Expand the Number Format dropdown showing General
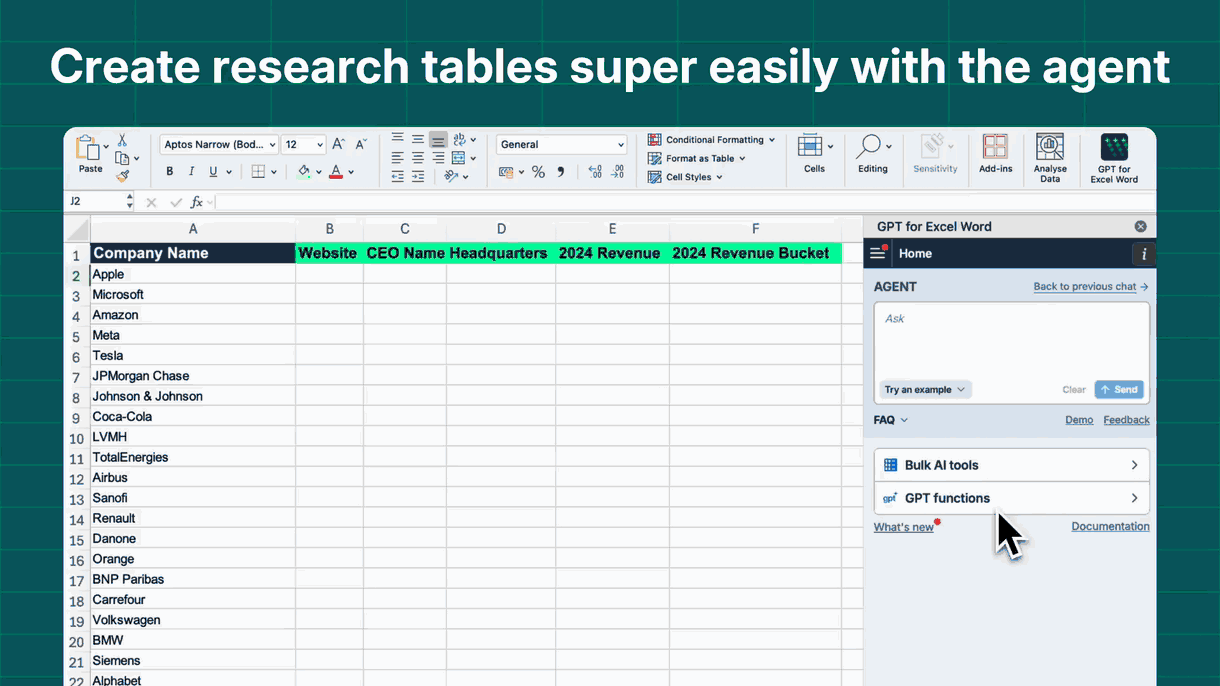 click(620, 144)
